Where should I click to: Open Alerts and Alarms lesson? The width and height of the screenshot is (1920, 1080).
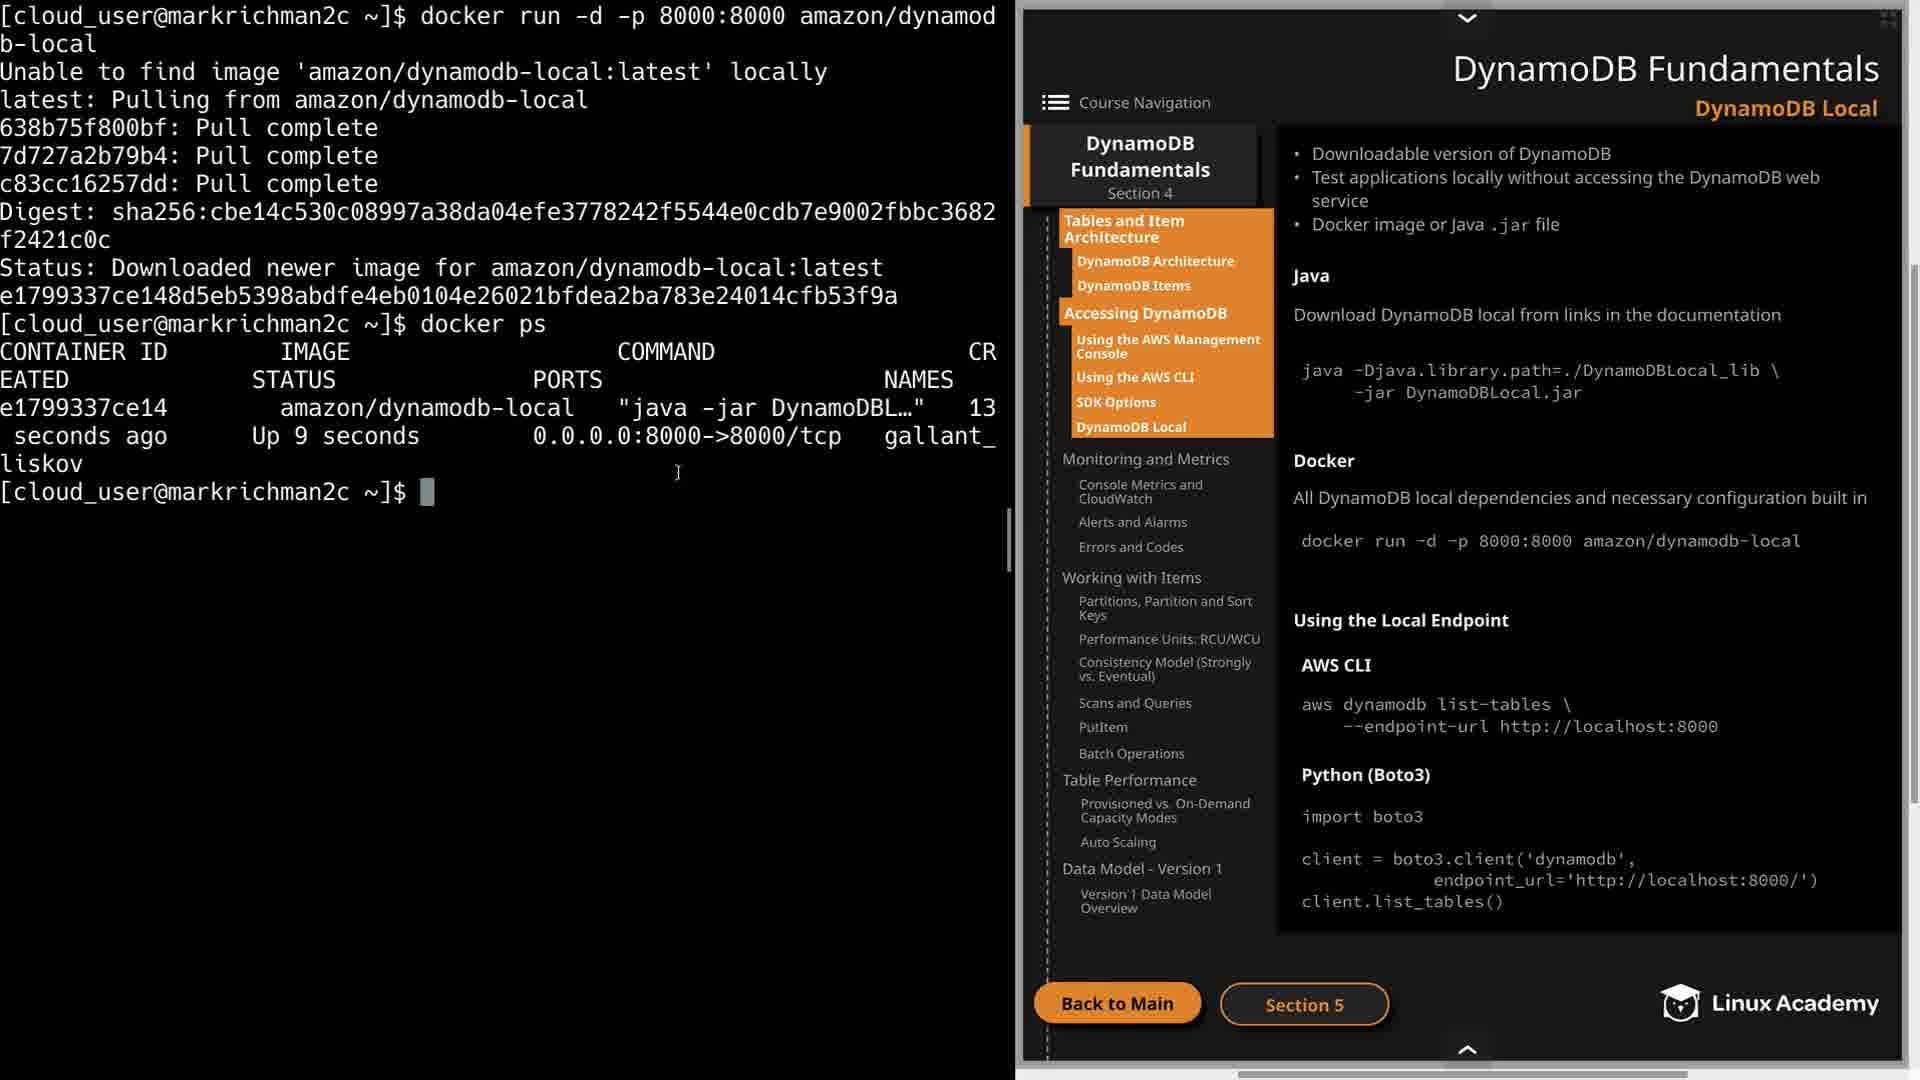pos(1132,522)
